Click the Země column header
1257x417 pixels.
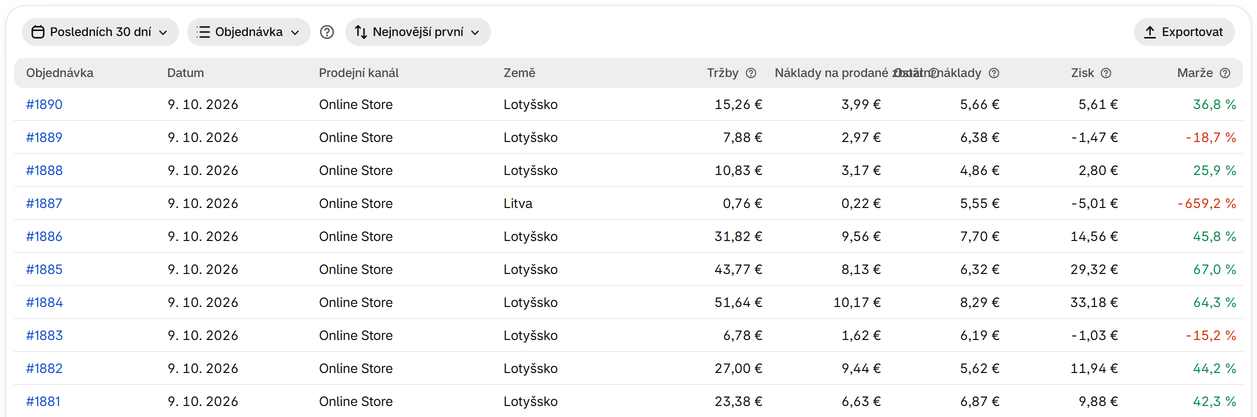[x=519, y=73]
